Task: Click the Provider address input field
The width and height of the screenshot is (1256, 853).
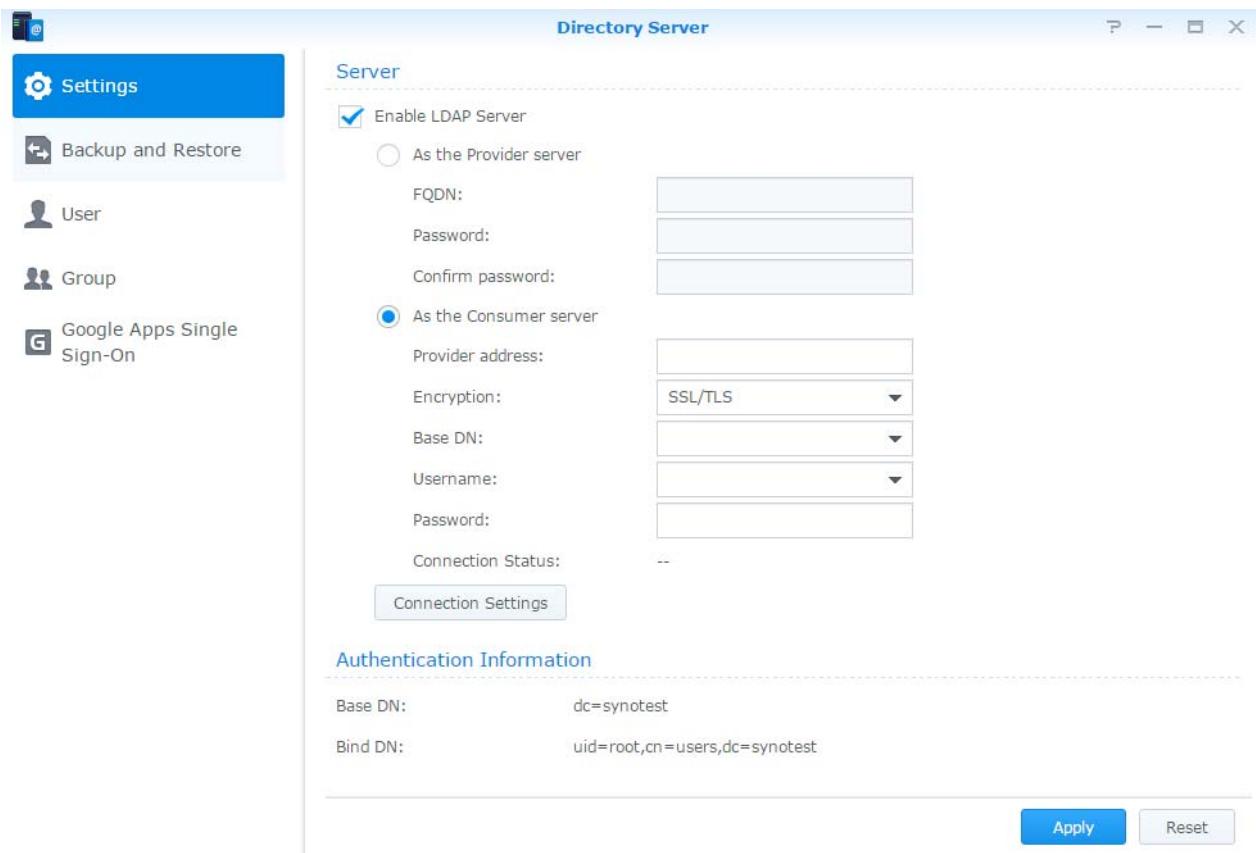Action: [785, 356]
